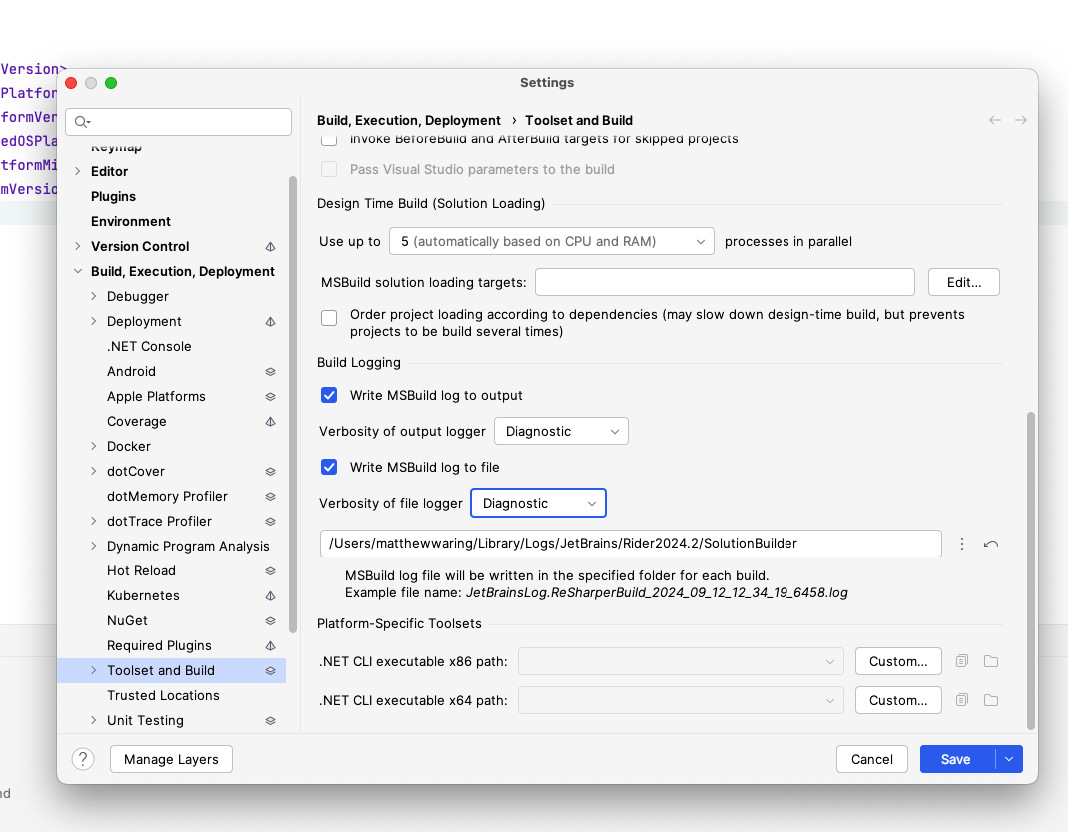Reset log folder path with revert arrow
The image size is (1068, 832).
(x=991, y=544)
